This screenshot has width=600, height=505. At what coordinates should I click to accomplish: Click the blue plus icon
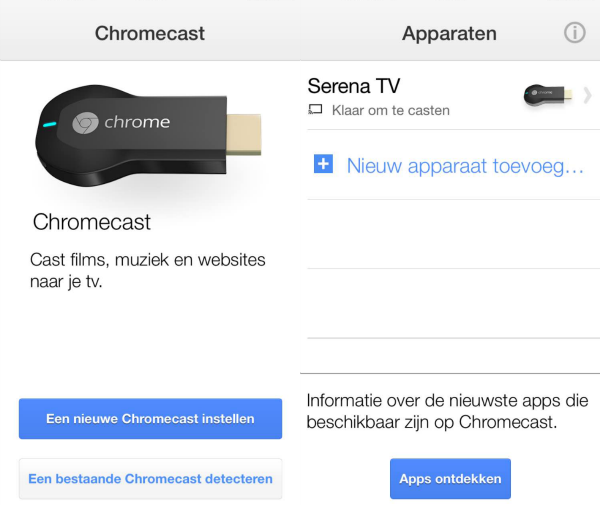323,164
